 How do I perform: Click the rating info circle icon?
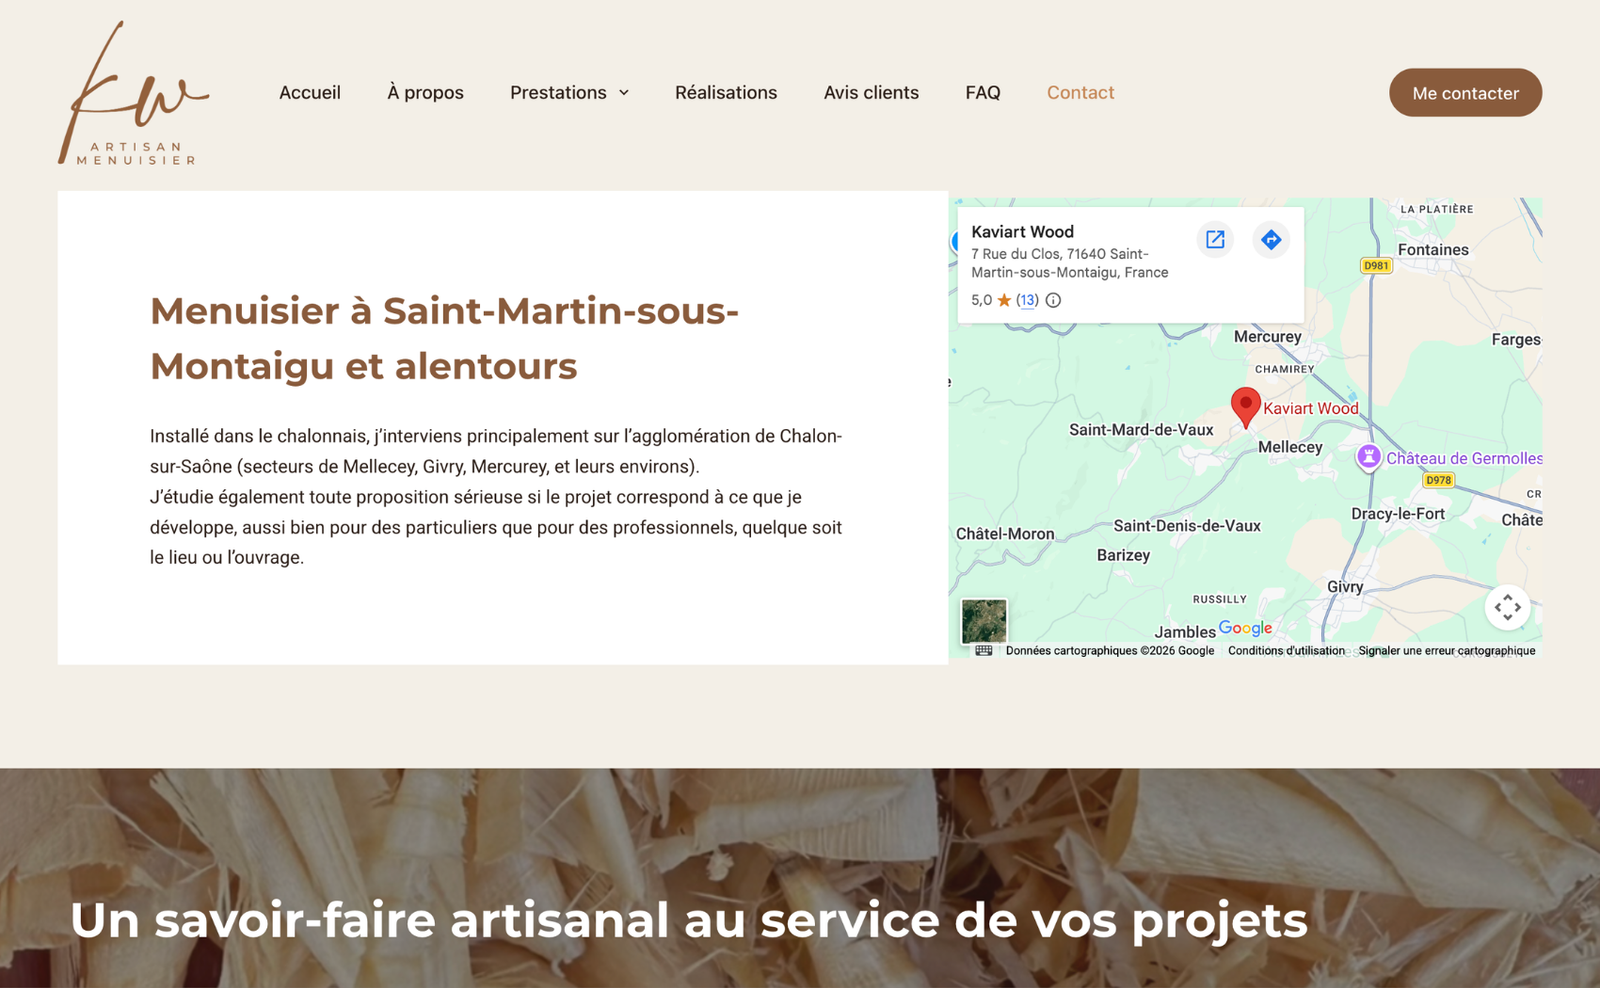(x=1053, y=300)
